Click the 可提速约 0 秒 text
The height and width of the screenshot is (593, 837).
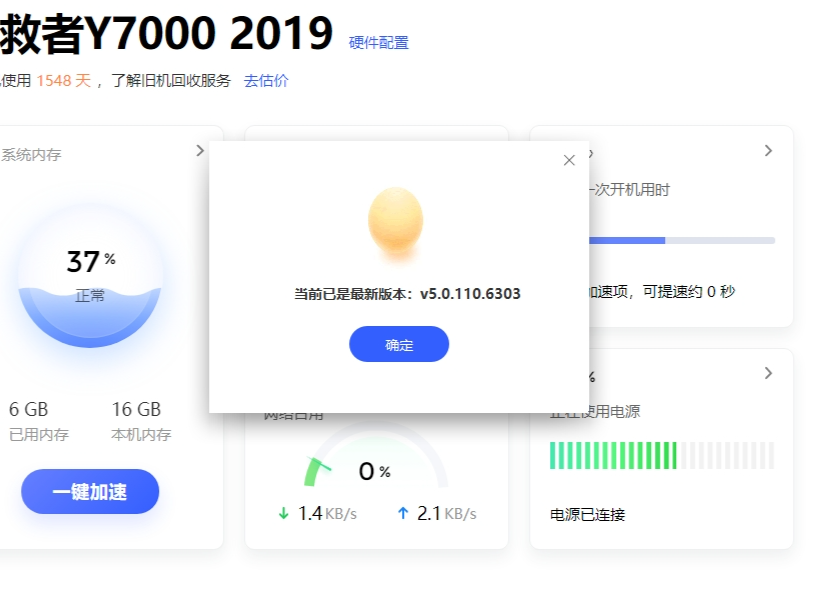tap(689, 291)
